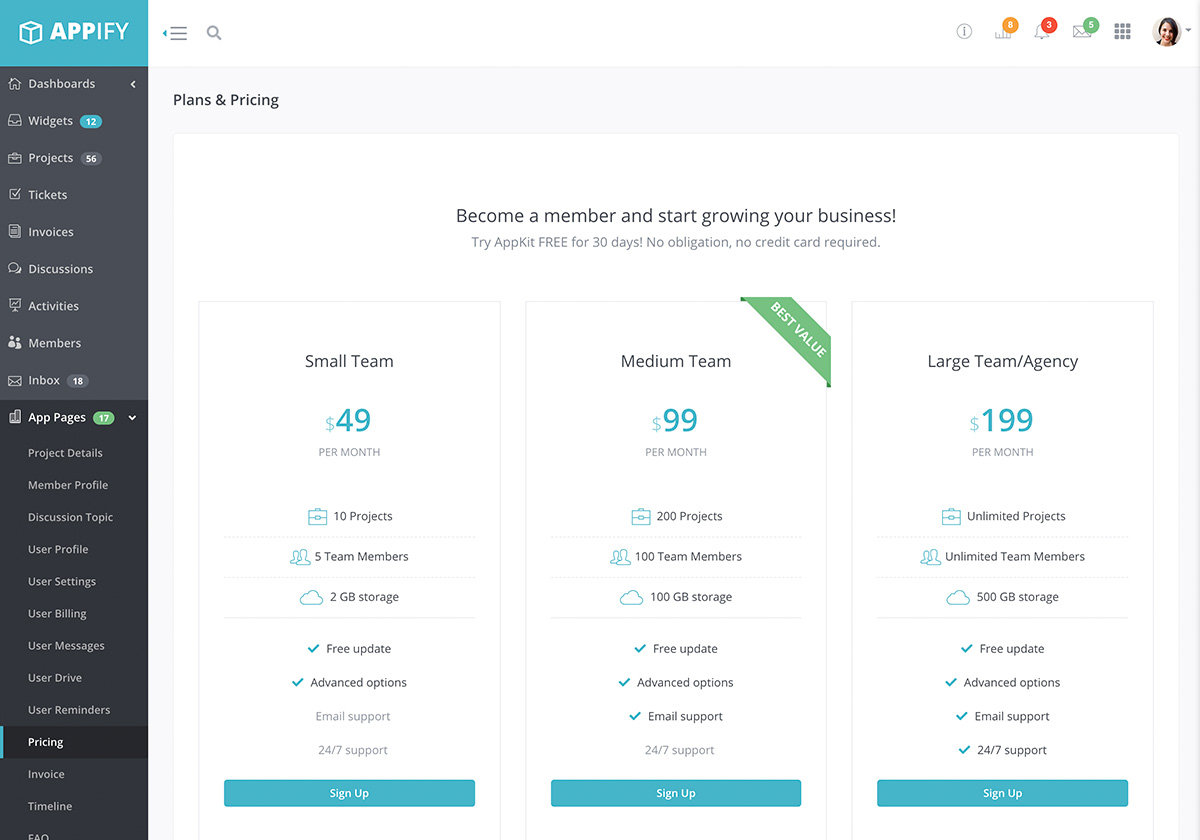Go to Widgets in the sidebar
Viewport: 1200px width, 840px height.
click(50, 121)
